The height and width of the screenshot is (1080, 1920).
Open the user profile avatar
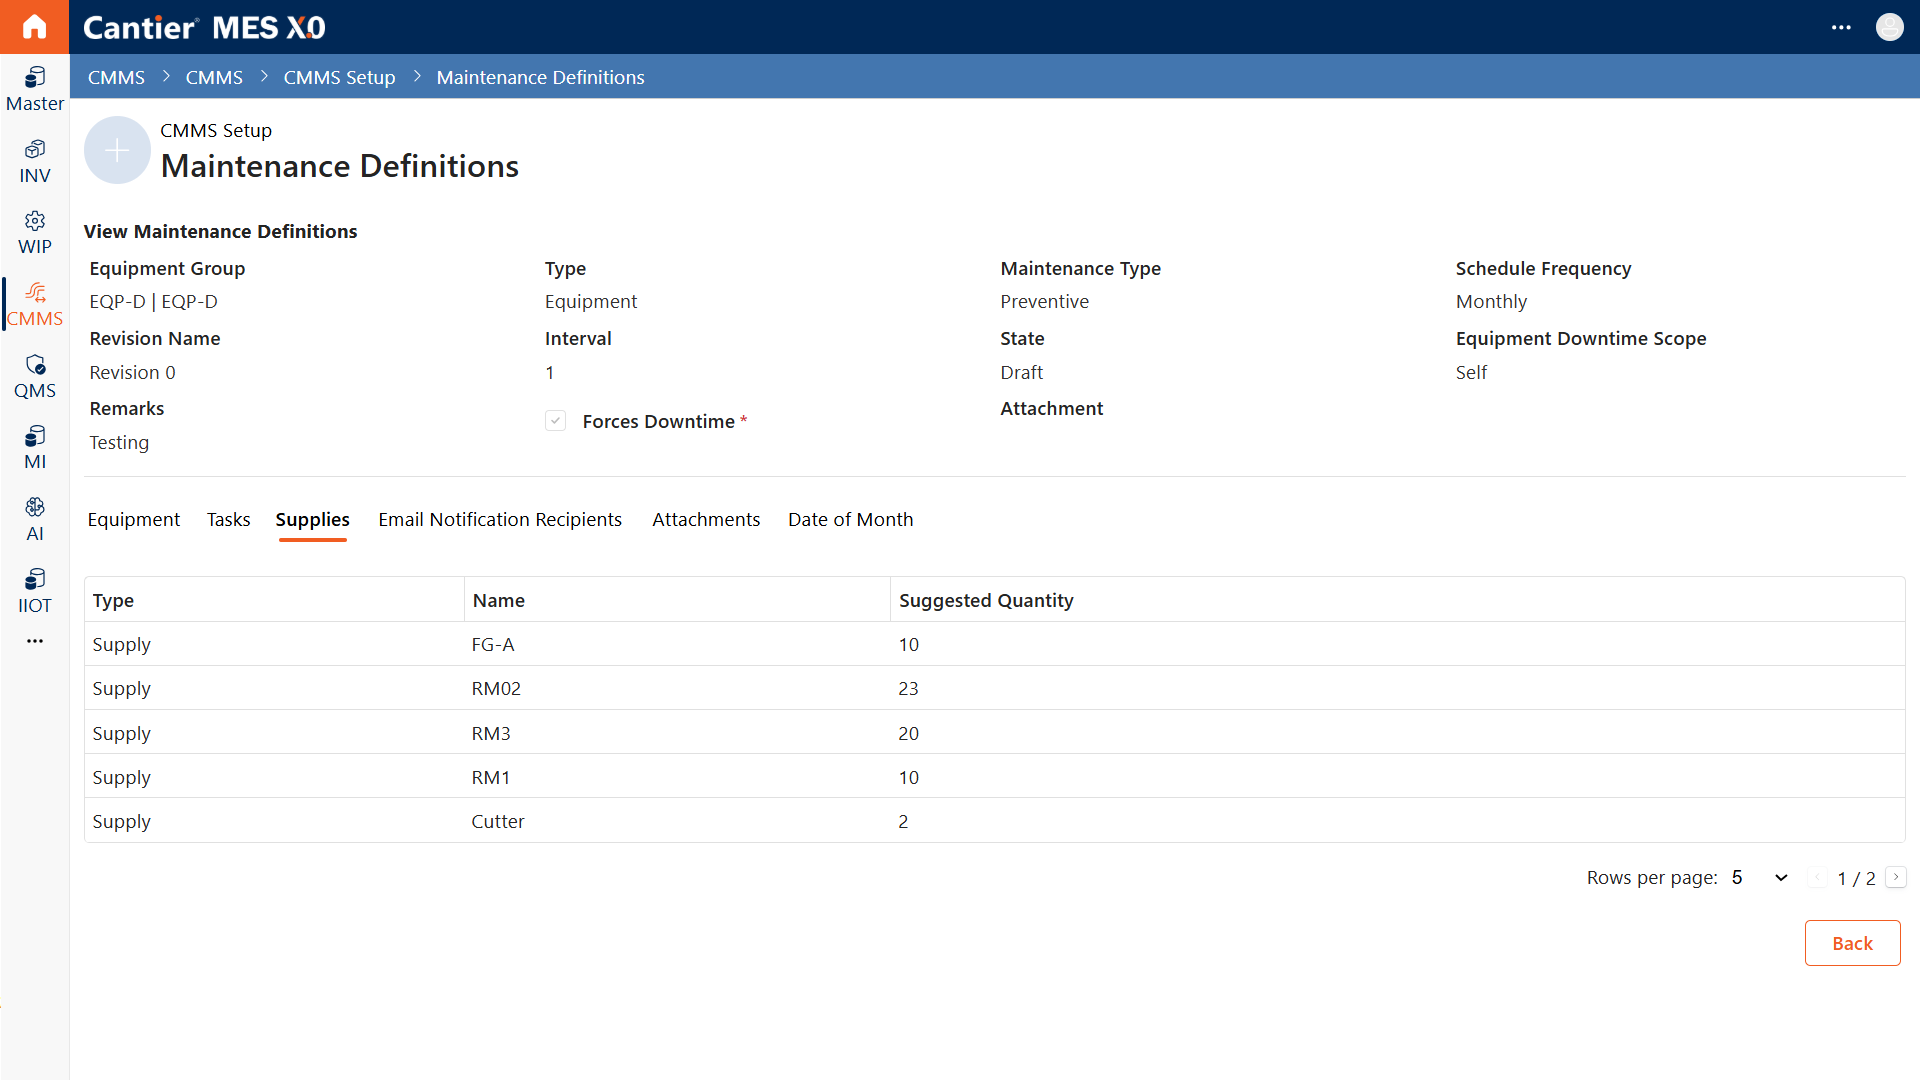pos(1889,27)
